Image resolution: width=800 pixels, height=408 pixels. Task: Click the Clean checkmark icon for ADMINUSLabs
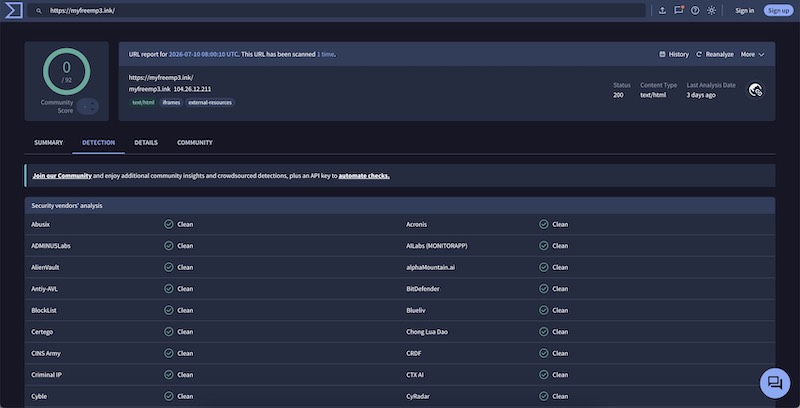[168, 245]
